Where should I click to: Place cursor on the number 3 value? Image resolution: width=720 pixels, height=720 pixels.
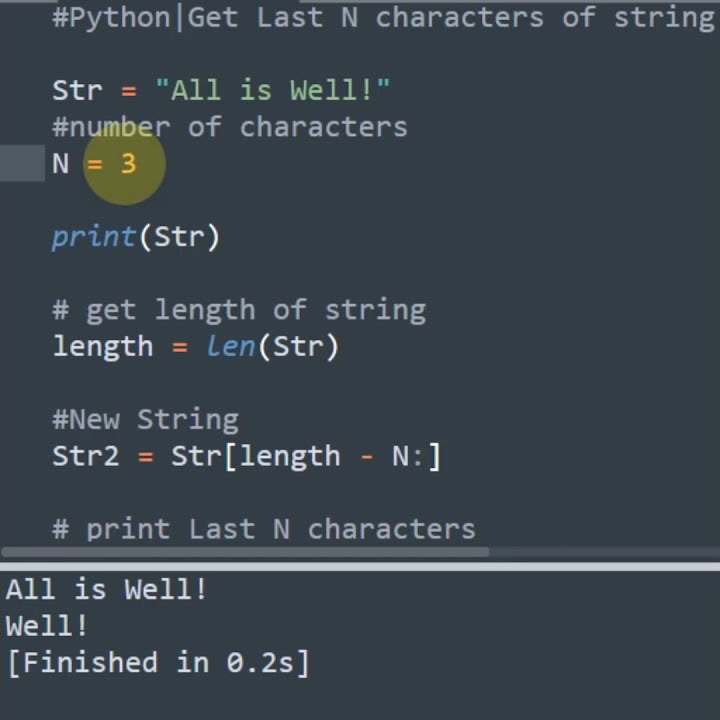[128, 163]
